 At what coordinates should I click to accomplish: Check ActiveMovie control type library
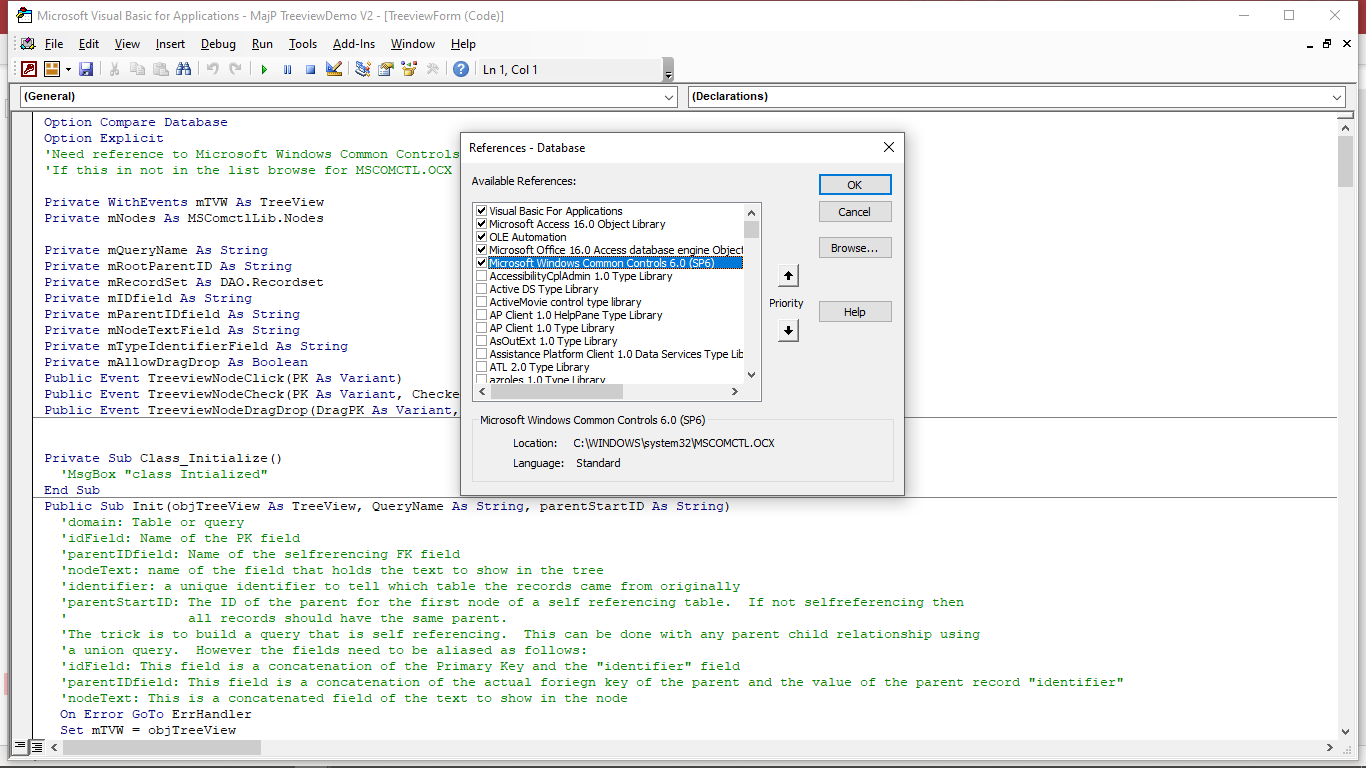(x=482, y=302)
